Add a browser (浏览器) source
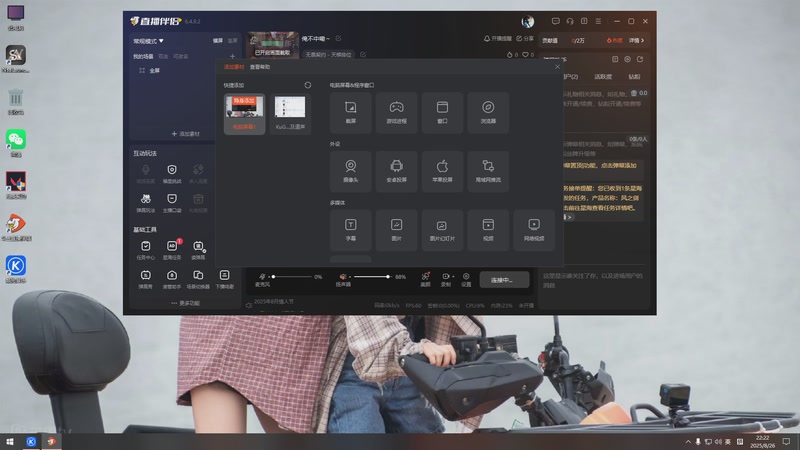 [x=488, y=113]
